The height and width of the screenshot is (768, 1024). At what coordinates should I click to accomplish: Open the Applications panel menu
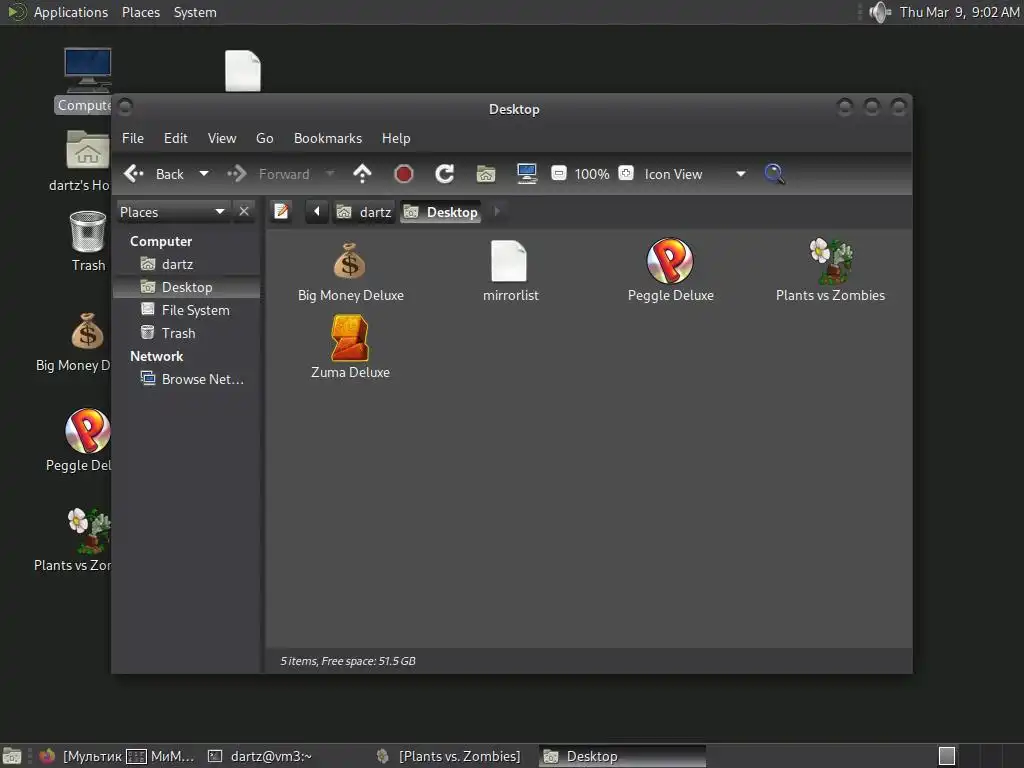click(57, 12)
